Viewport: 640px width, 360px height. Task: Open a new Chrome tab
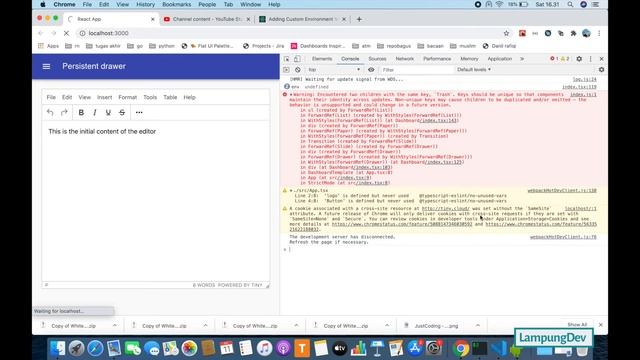pos(359,19)
